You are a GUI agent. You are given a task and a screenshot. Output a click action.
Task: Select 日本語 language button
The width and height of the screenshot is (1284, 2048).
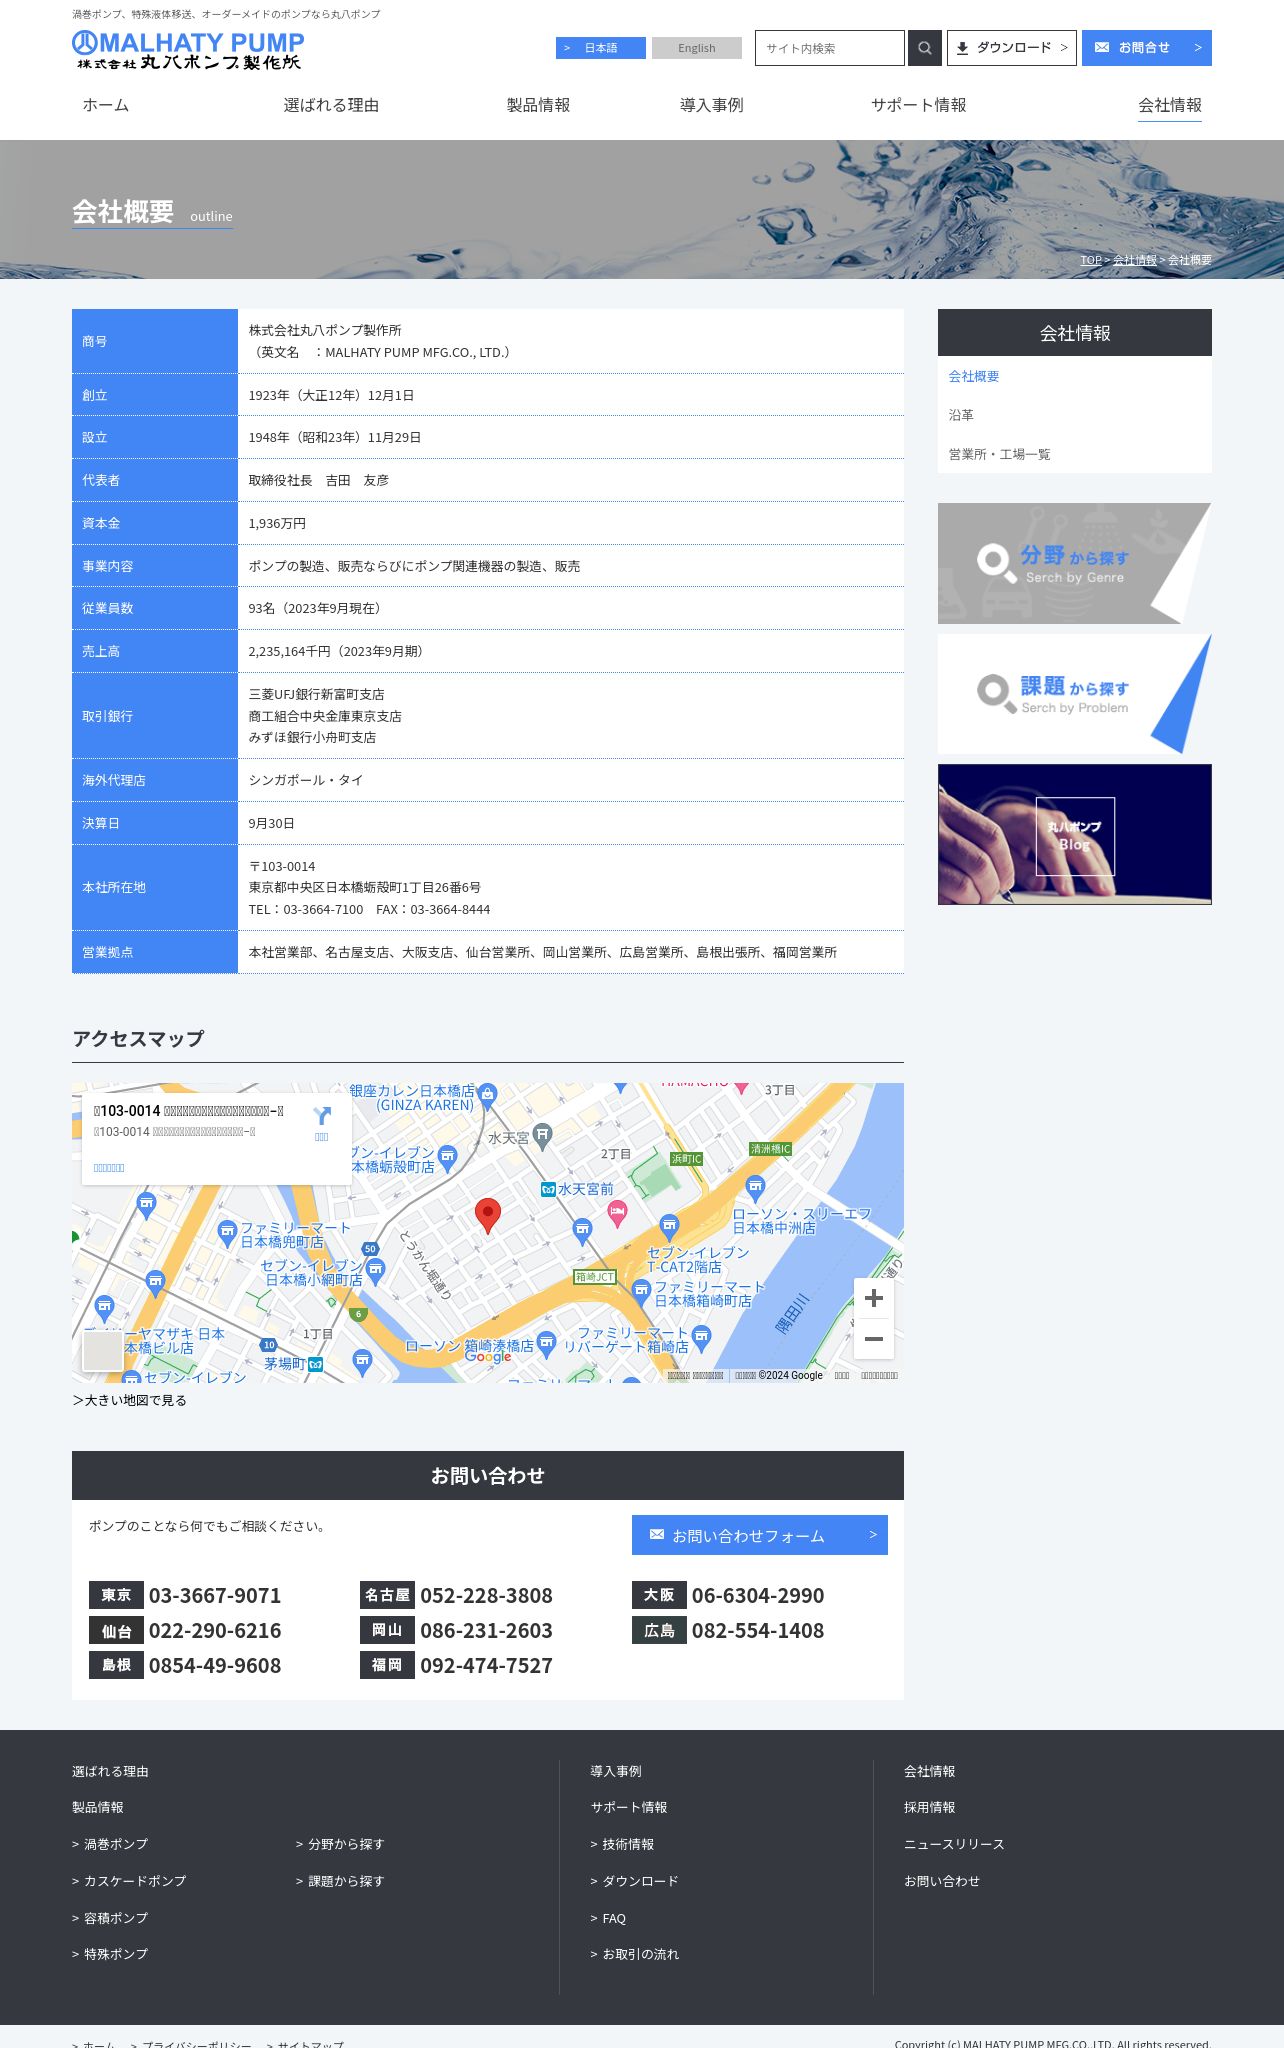(x=600, y=48)
